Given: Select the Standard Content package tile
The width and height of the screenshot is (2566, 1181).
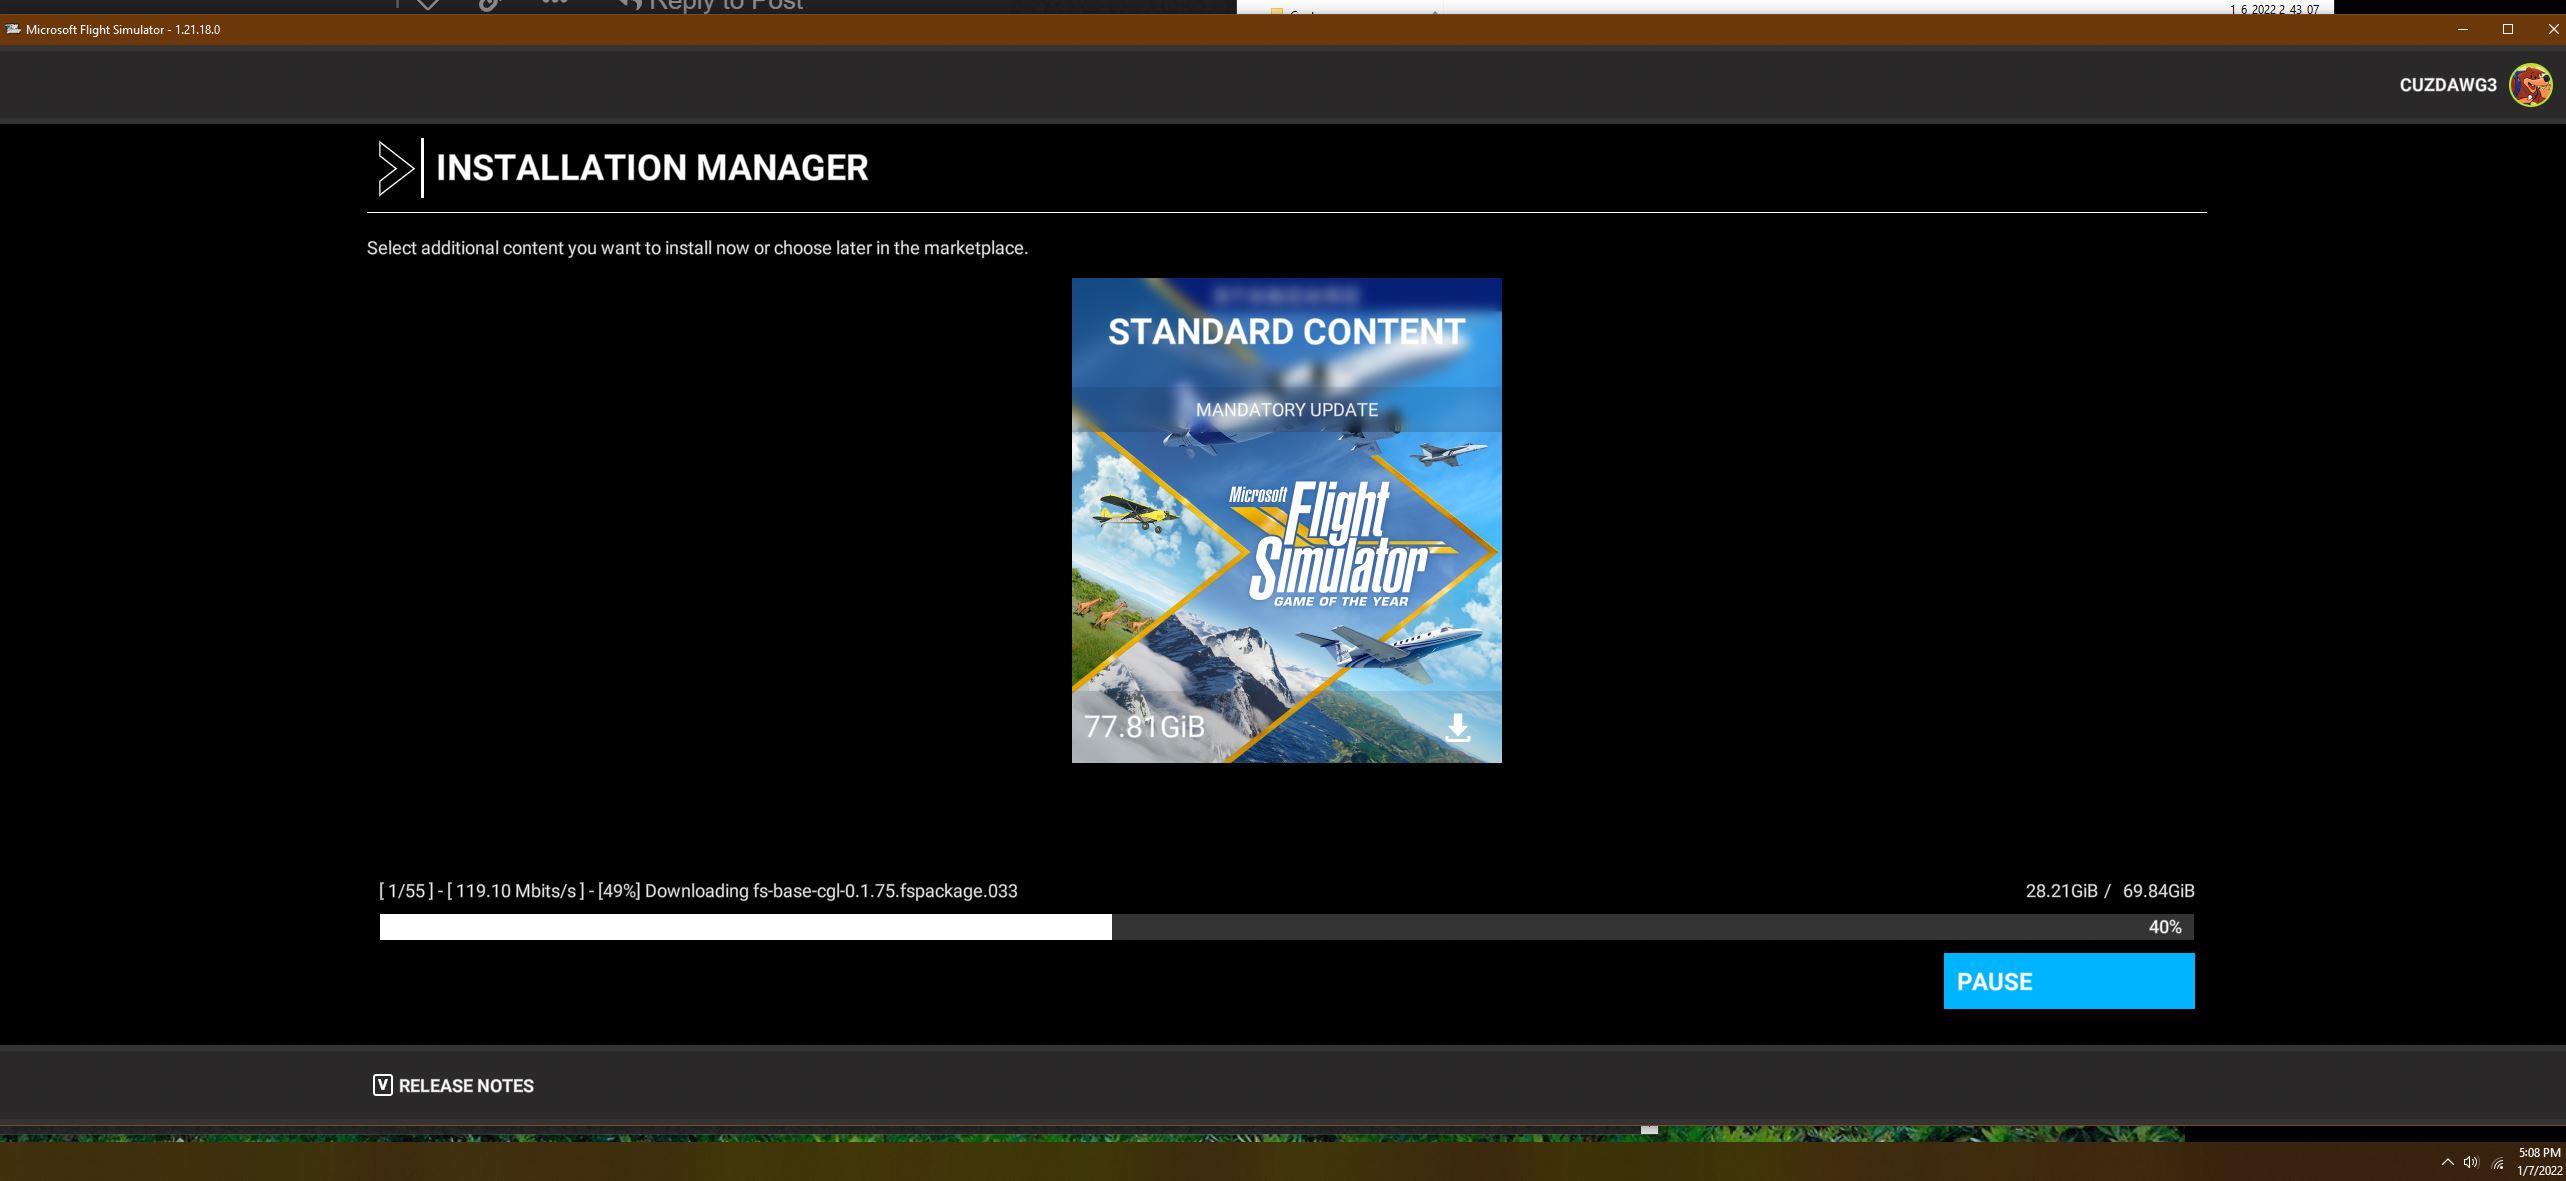Looking at the screenshot, I should point(1286,520).
